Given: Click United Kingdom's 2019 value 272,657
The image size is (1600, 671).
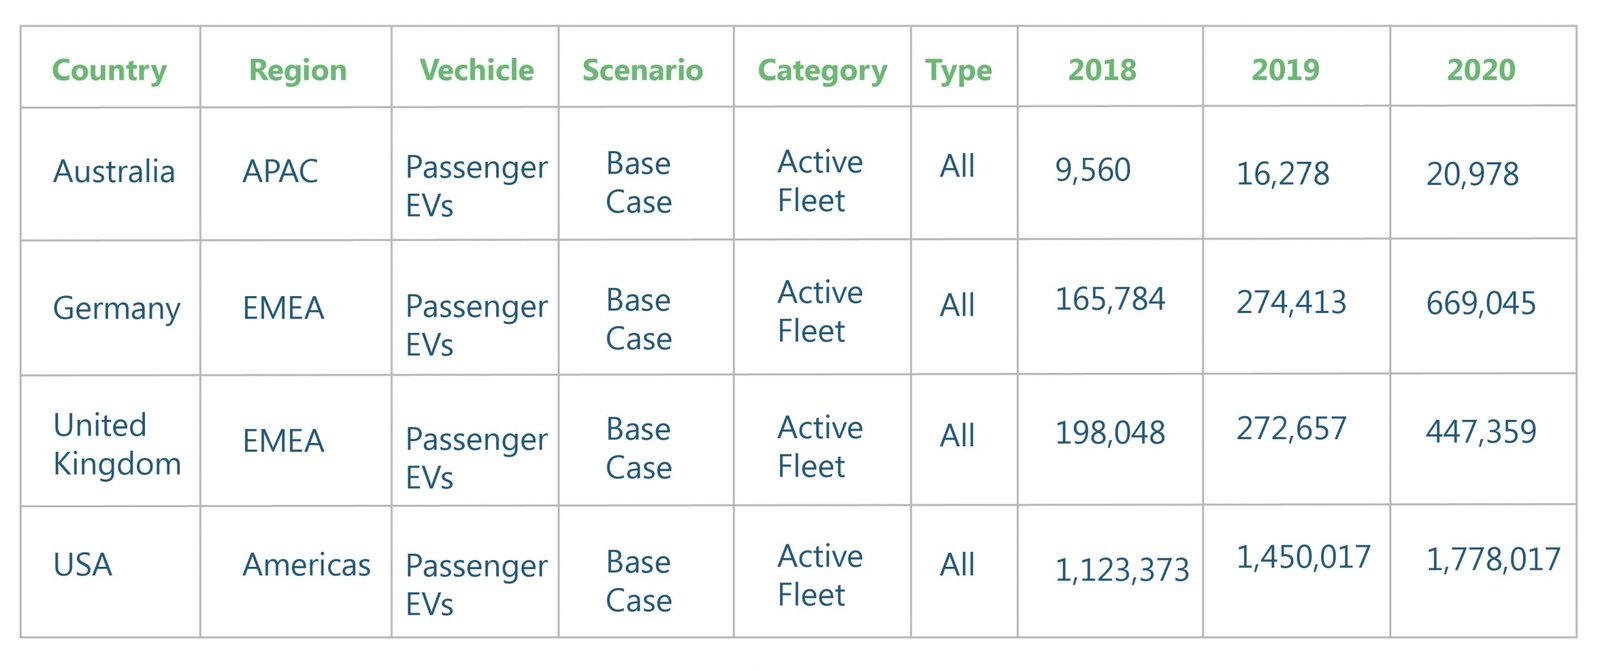Looking at the screenshot, I should pos(1291,429).
